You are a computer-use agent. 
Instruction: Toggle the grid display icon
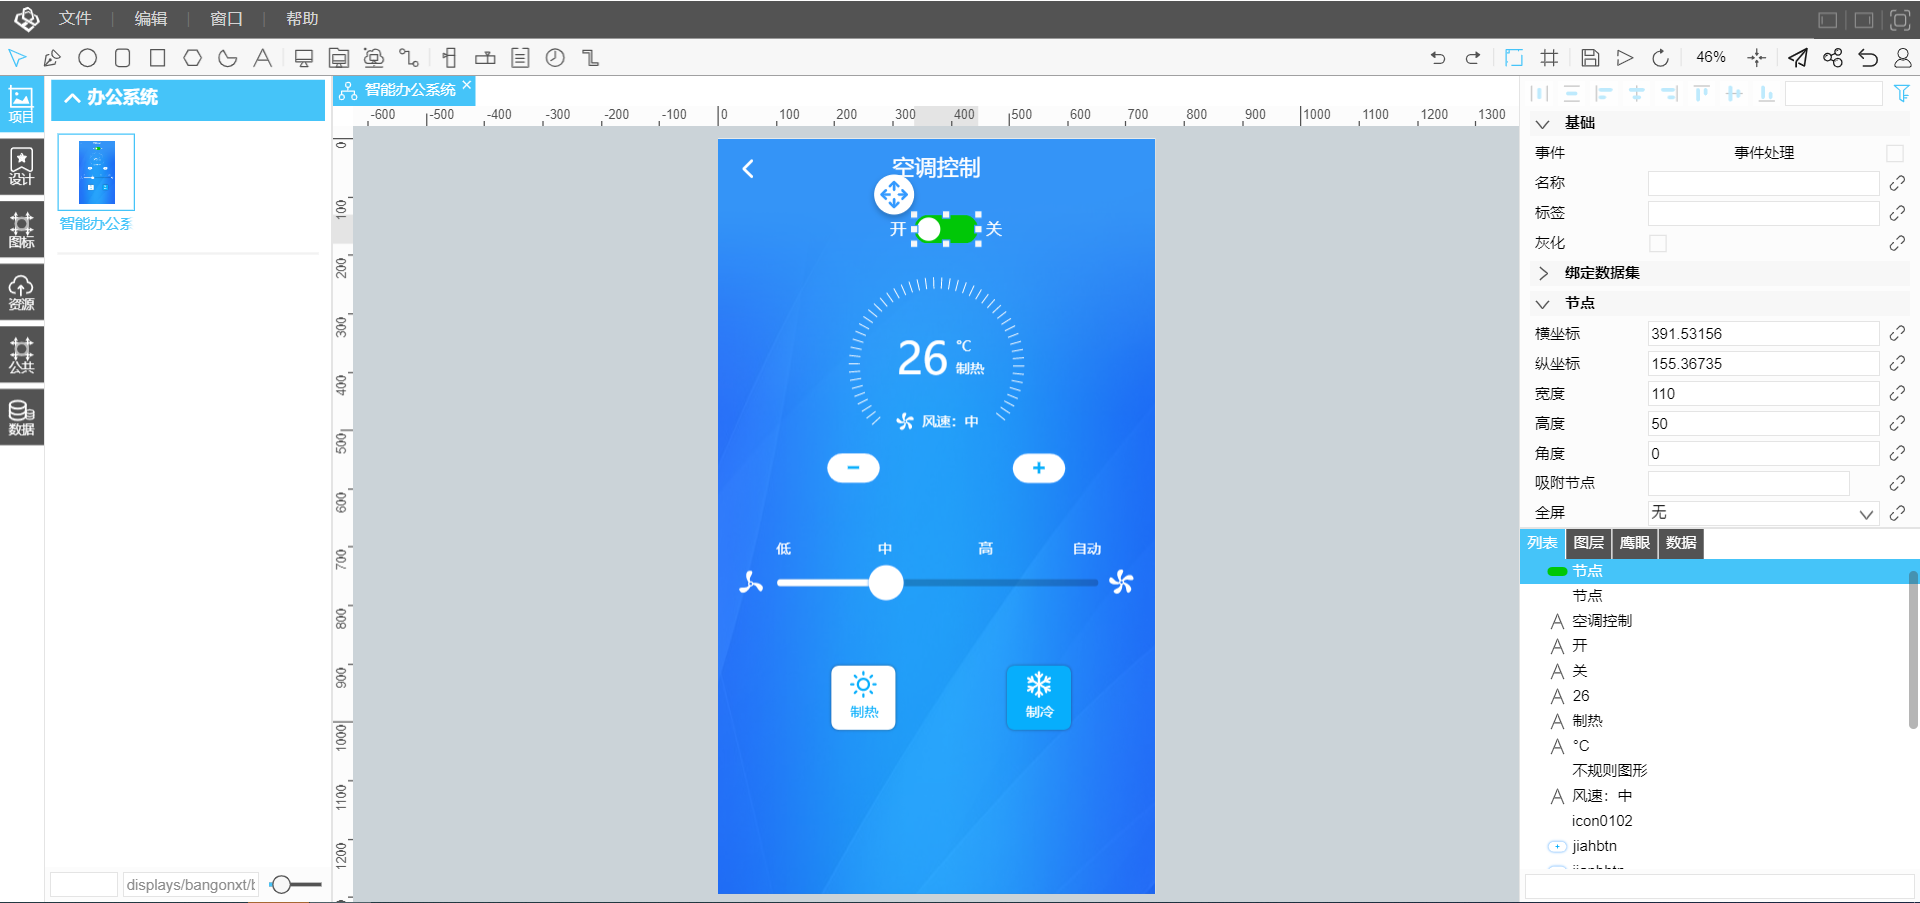click(1549, 58)
